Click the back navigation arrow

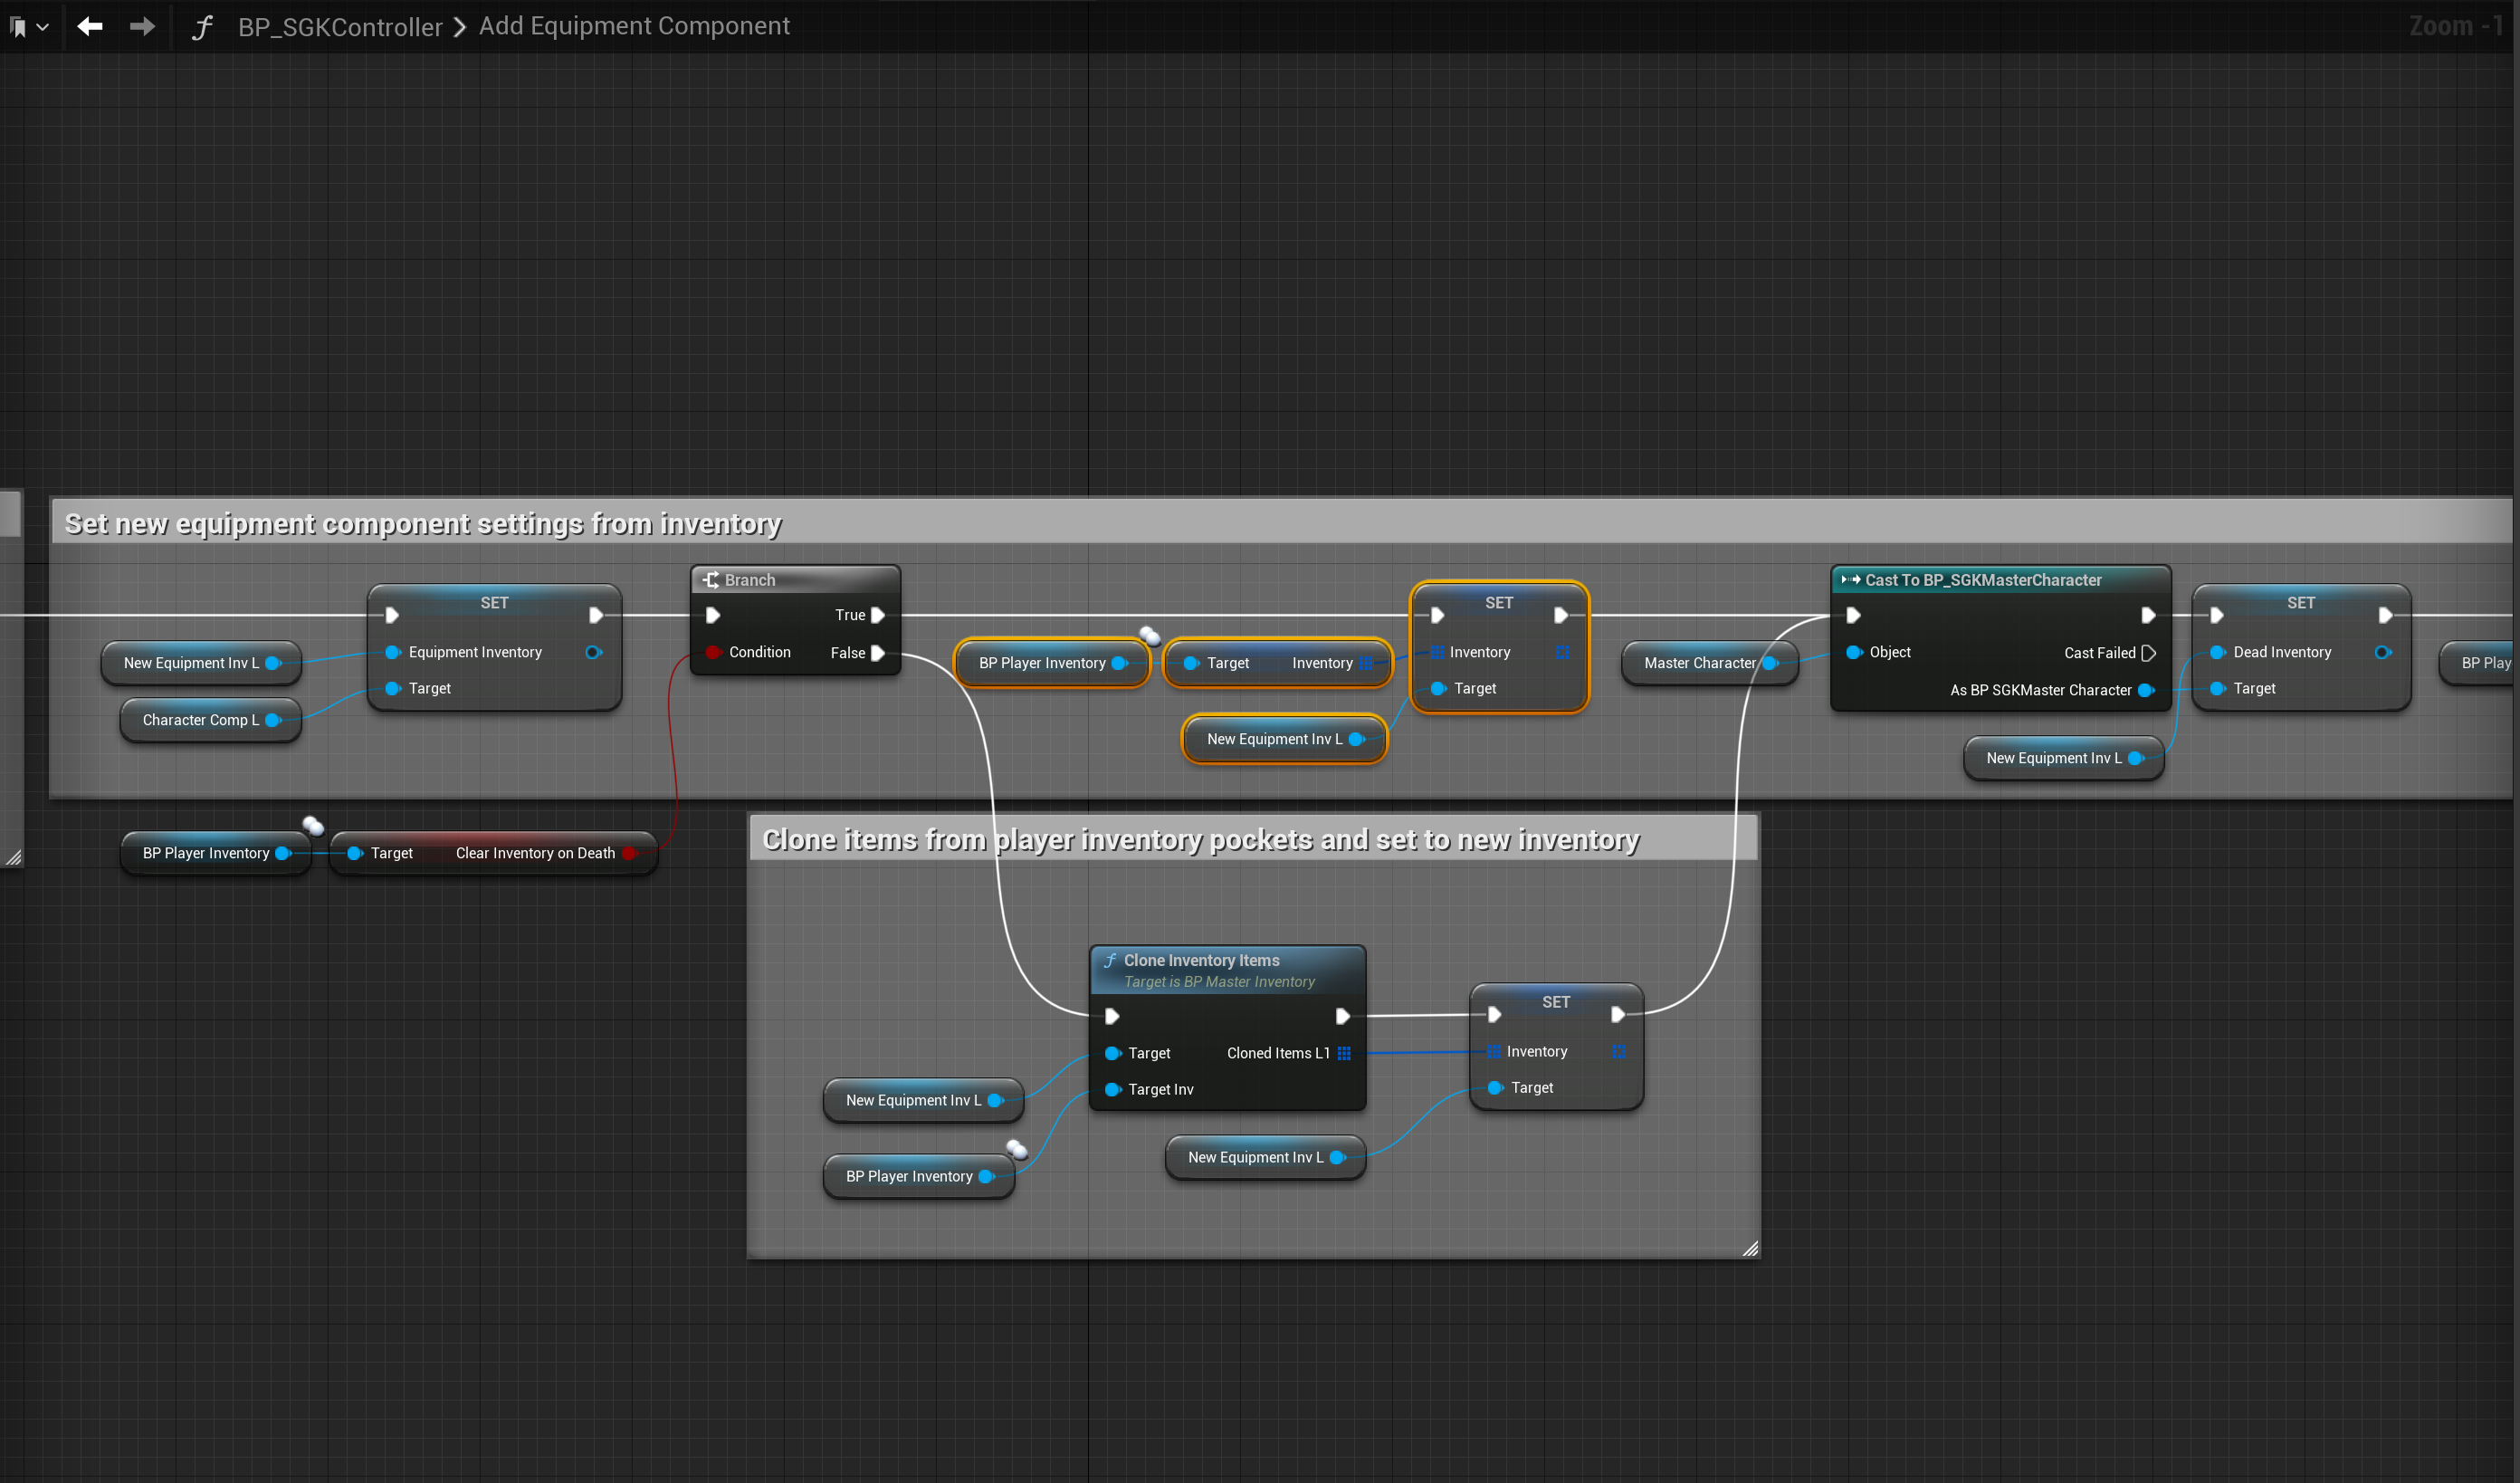[x=90, y=26]
